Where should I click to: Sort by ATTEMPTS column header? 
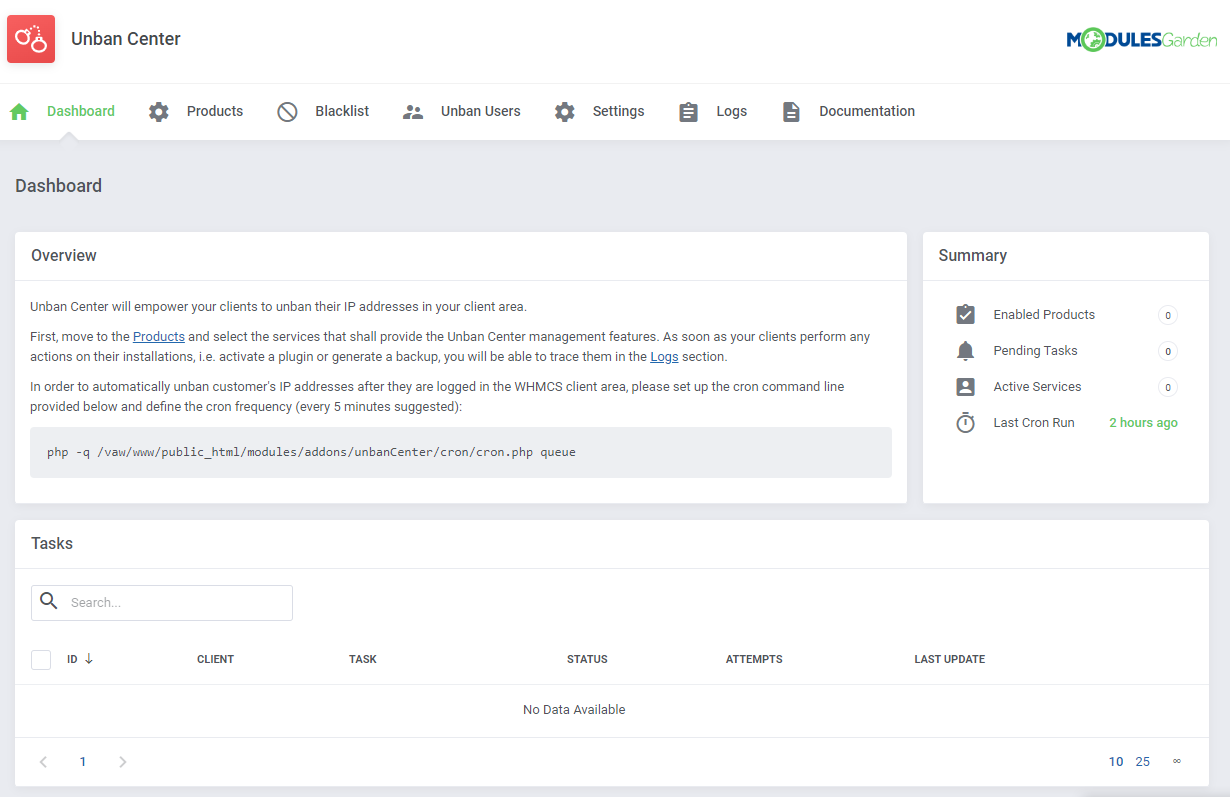tap(754, 660)
